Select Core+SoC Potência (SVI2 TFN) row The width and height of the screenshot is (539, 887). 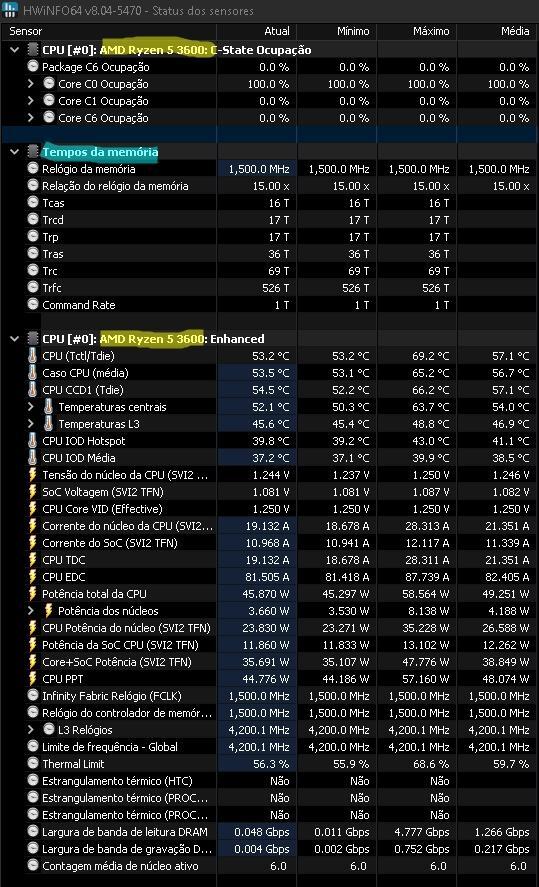pyautogui.click(x=269, y=661)
